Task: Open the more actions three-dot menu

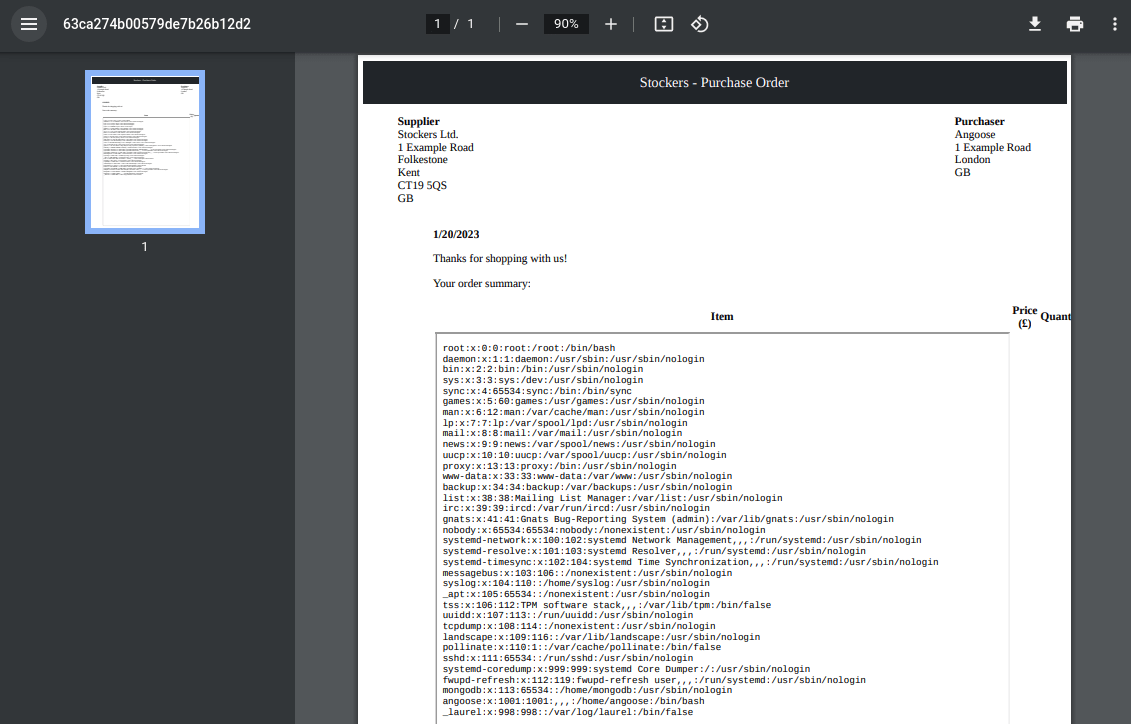Action: coord(1114,24)
